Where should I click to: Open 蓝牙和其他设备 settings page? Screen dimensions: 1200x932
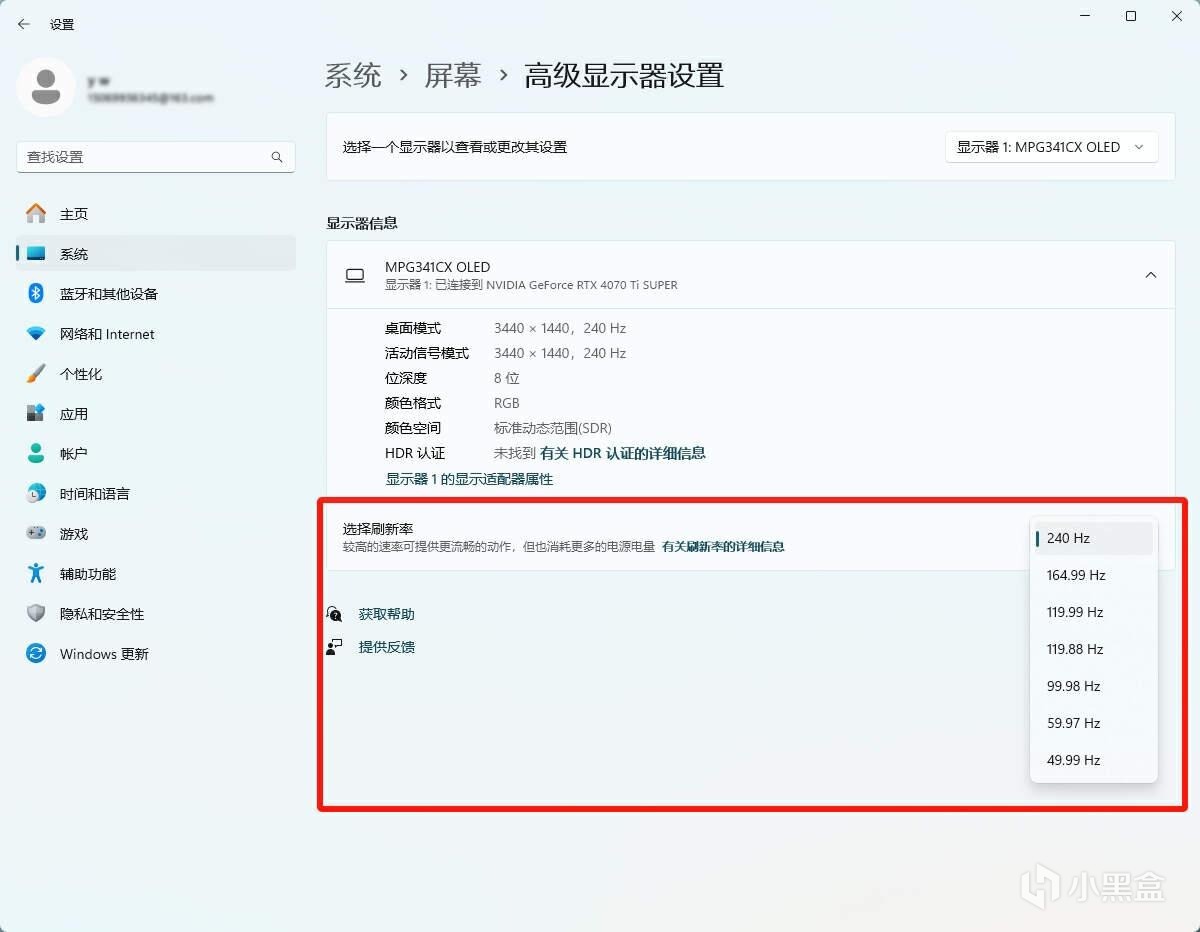[x=156, y=293]
